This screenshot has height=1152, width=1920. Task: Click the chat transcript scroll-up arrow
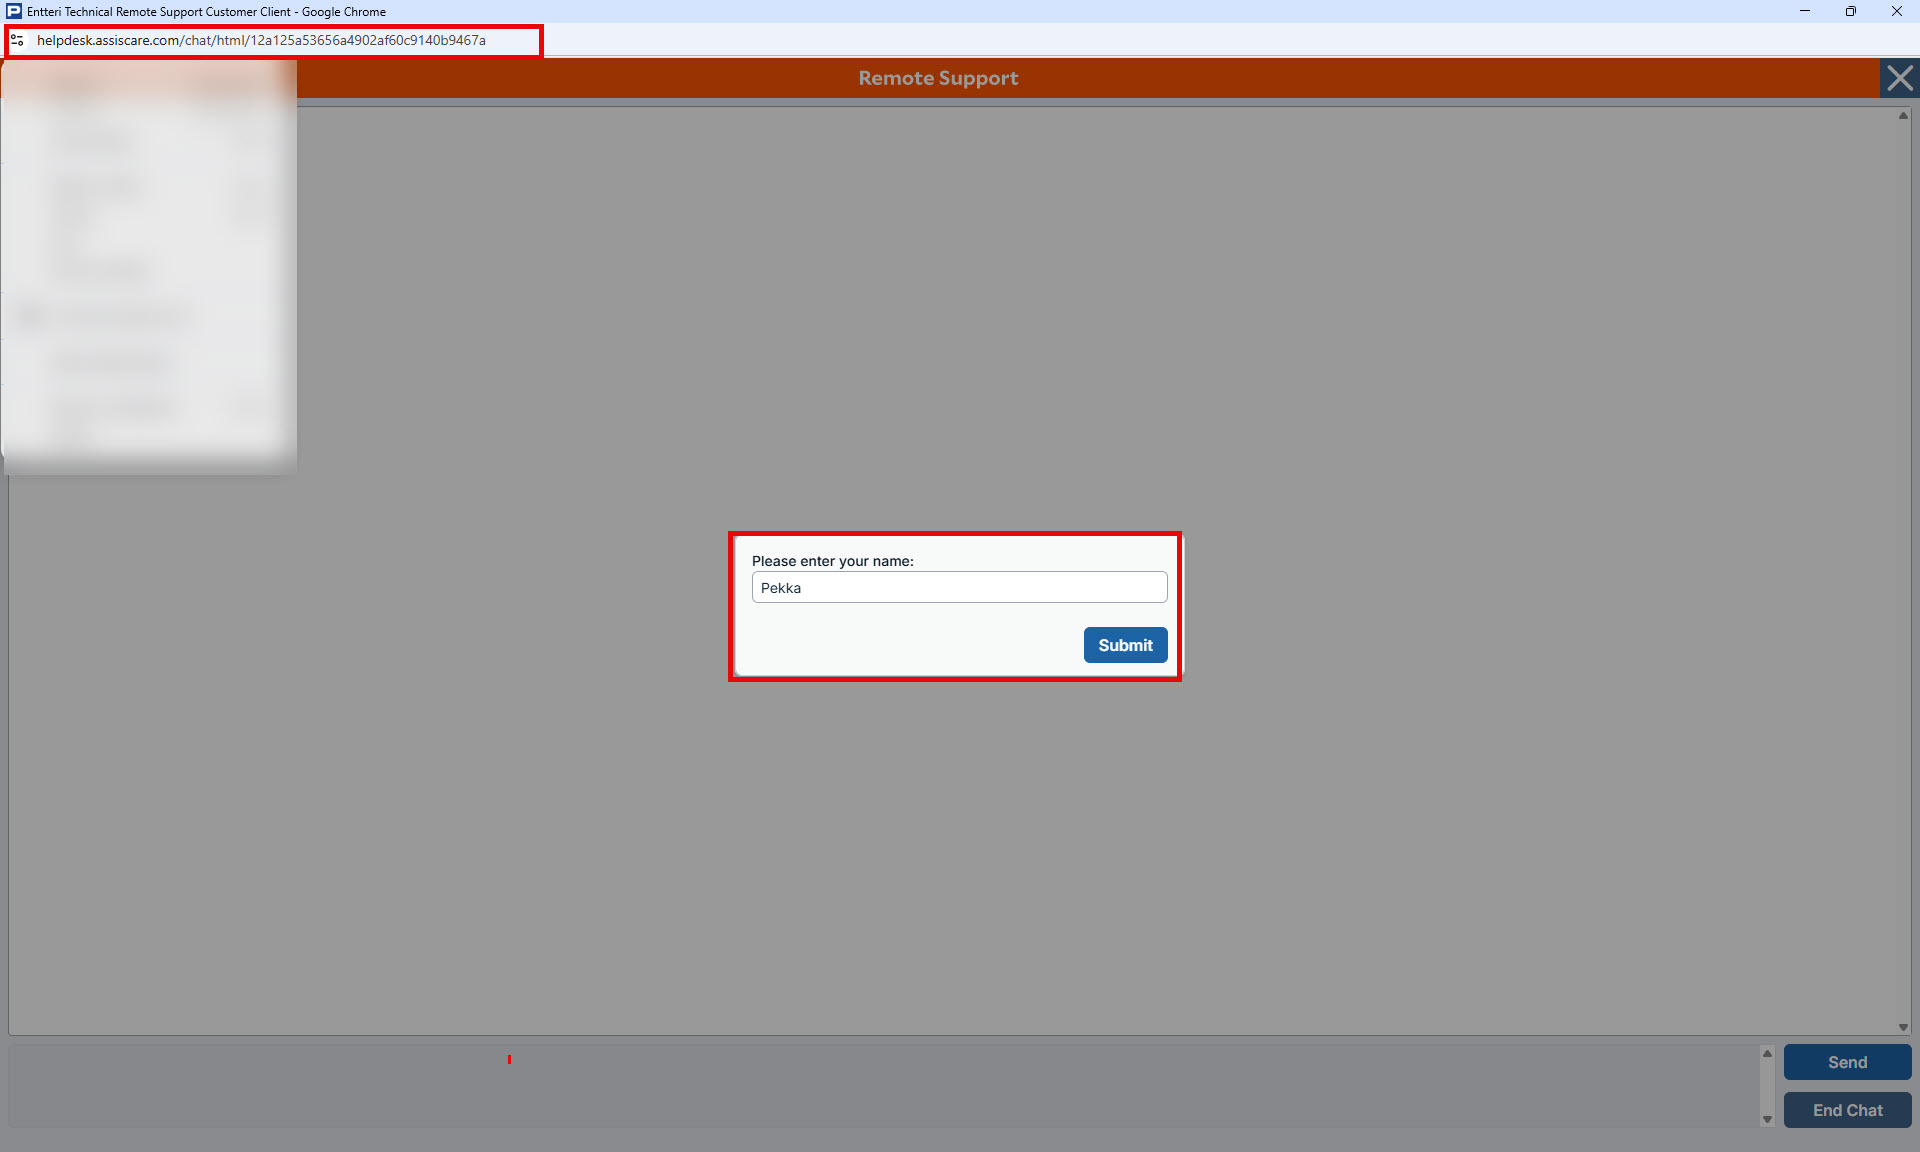click(x=1903, y=115)
